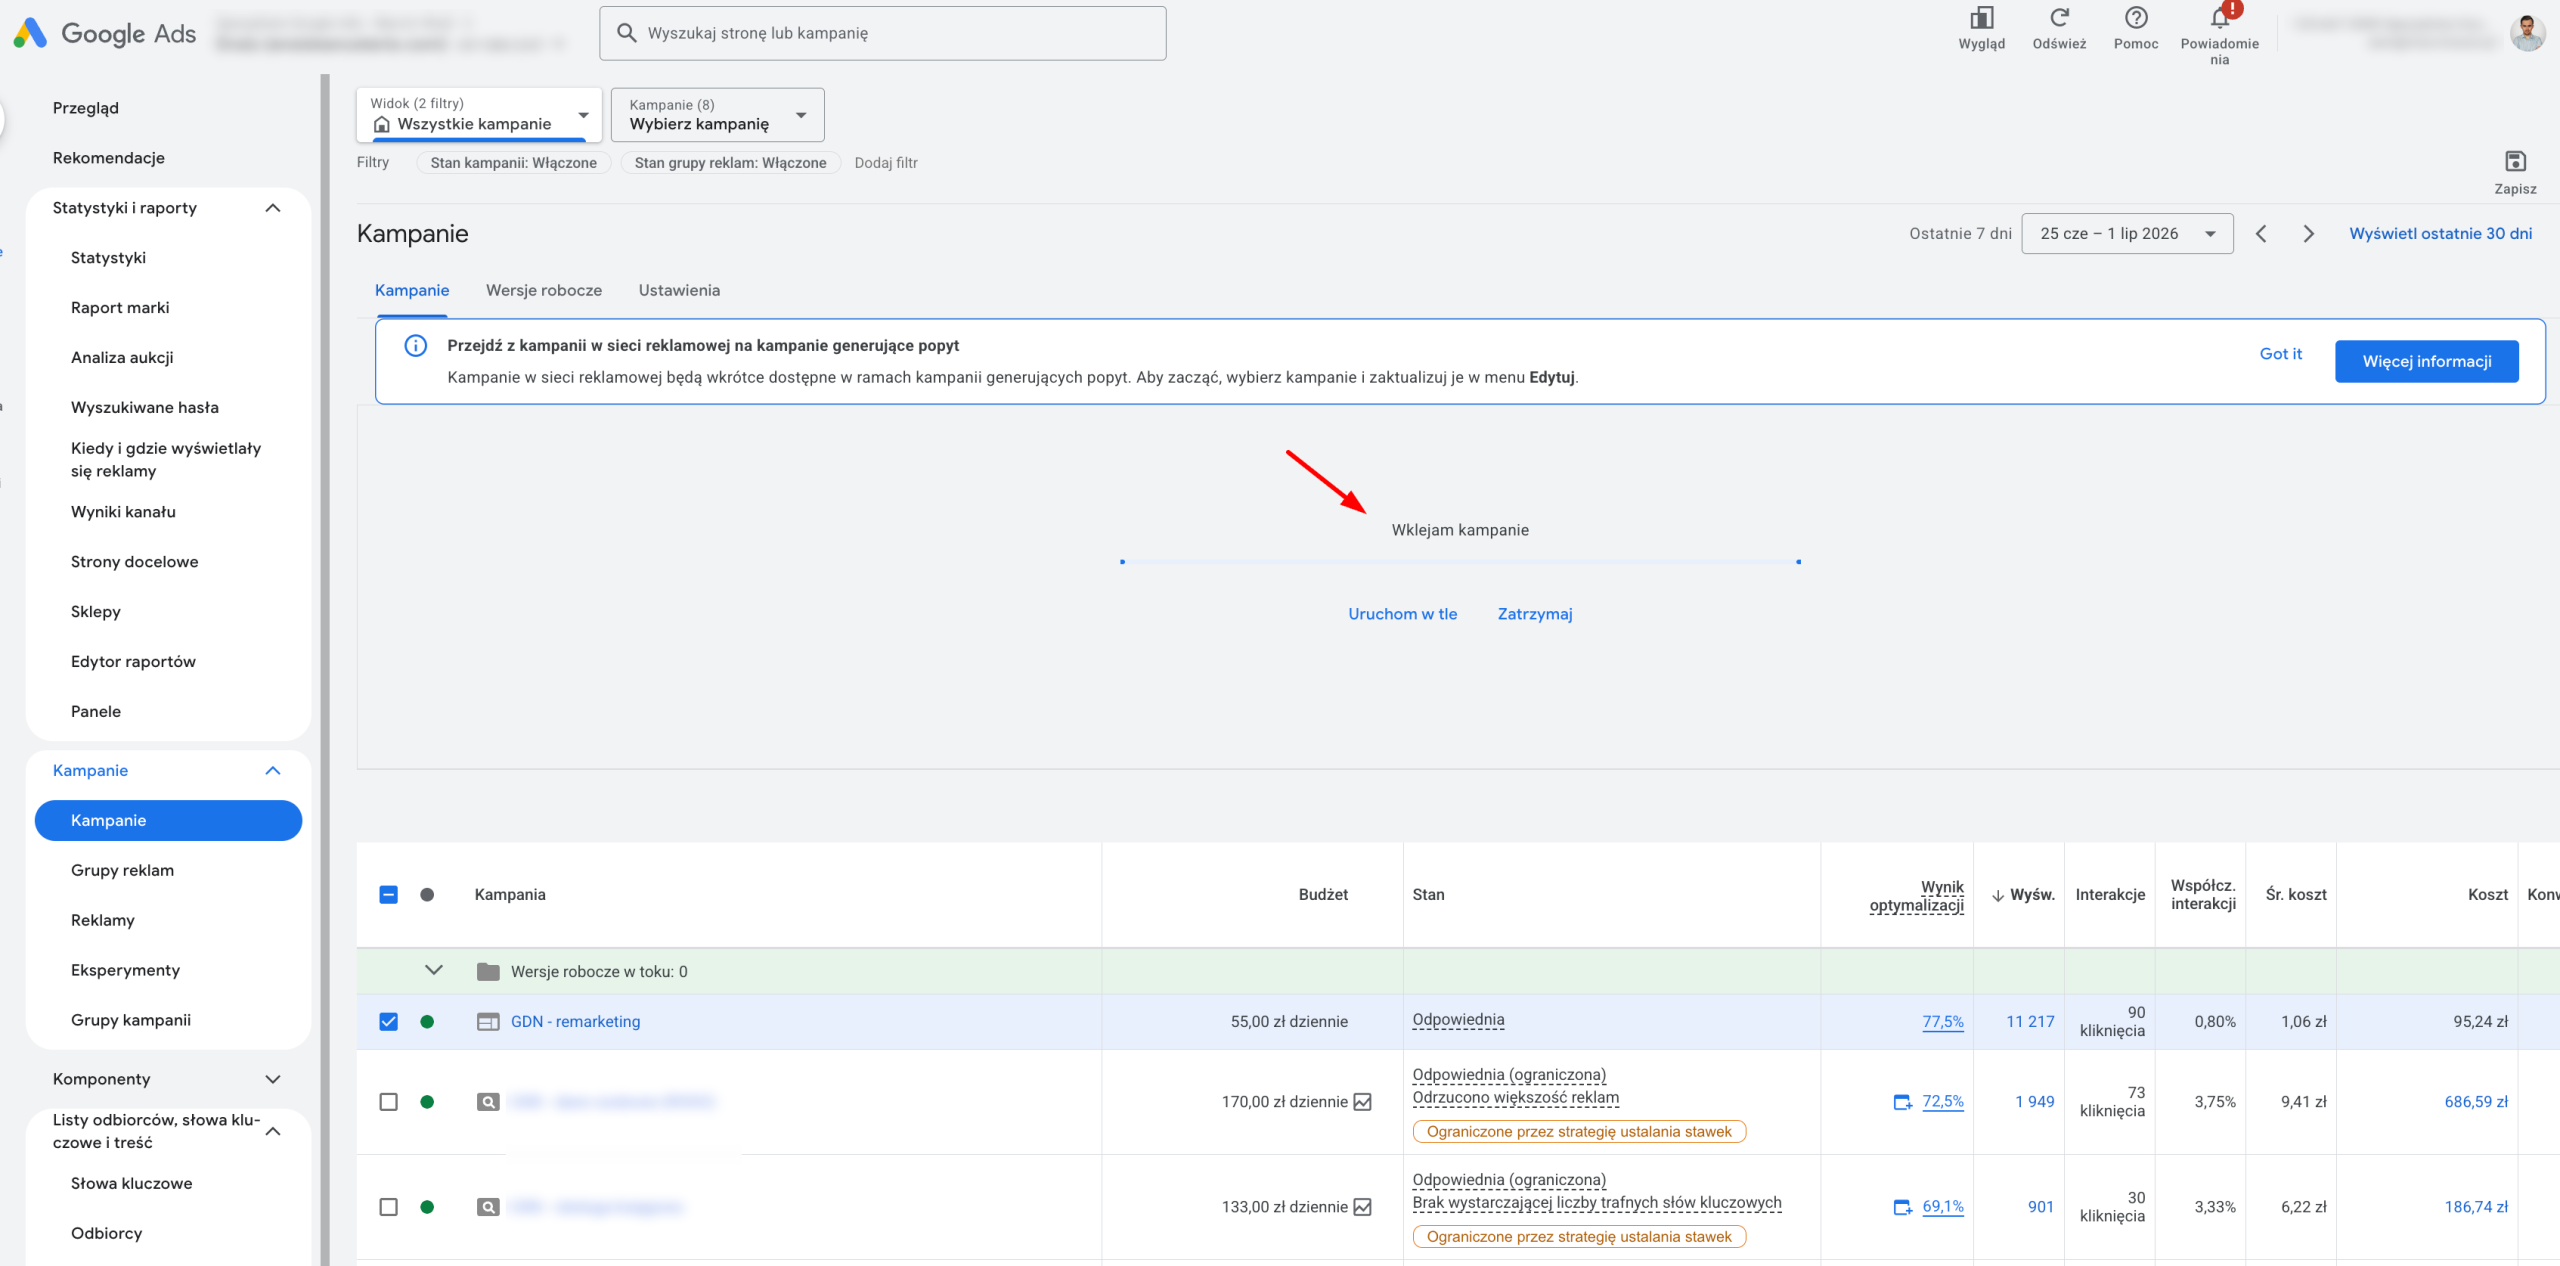The width and height of the screenshot is (2560, 1266).
Task: Click the Google Ads logo
Action: tap(104, 33)
